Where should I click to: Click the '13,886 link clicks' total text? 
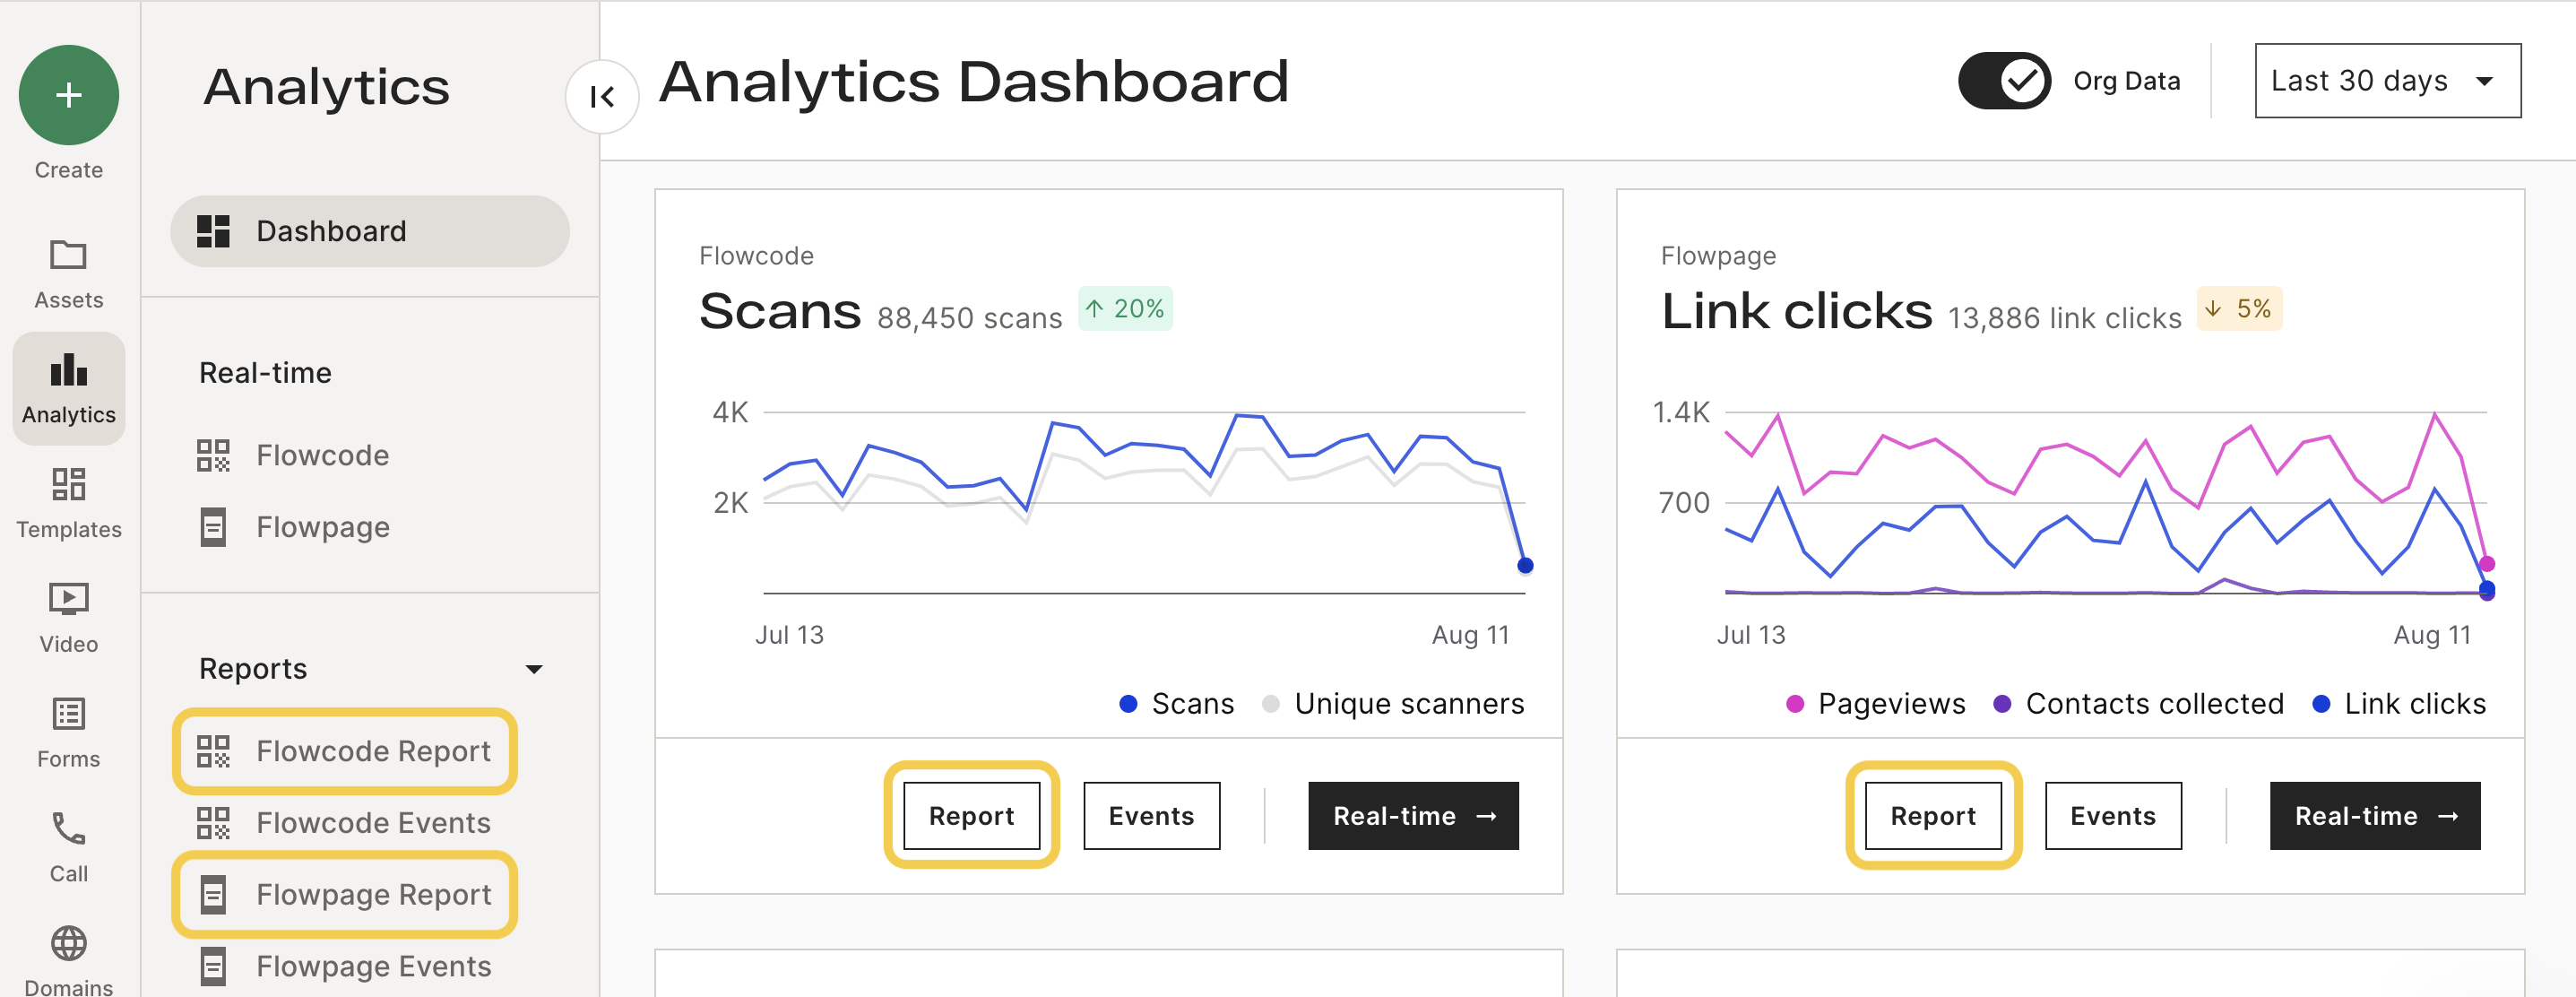(2064, 318)
